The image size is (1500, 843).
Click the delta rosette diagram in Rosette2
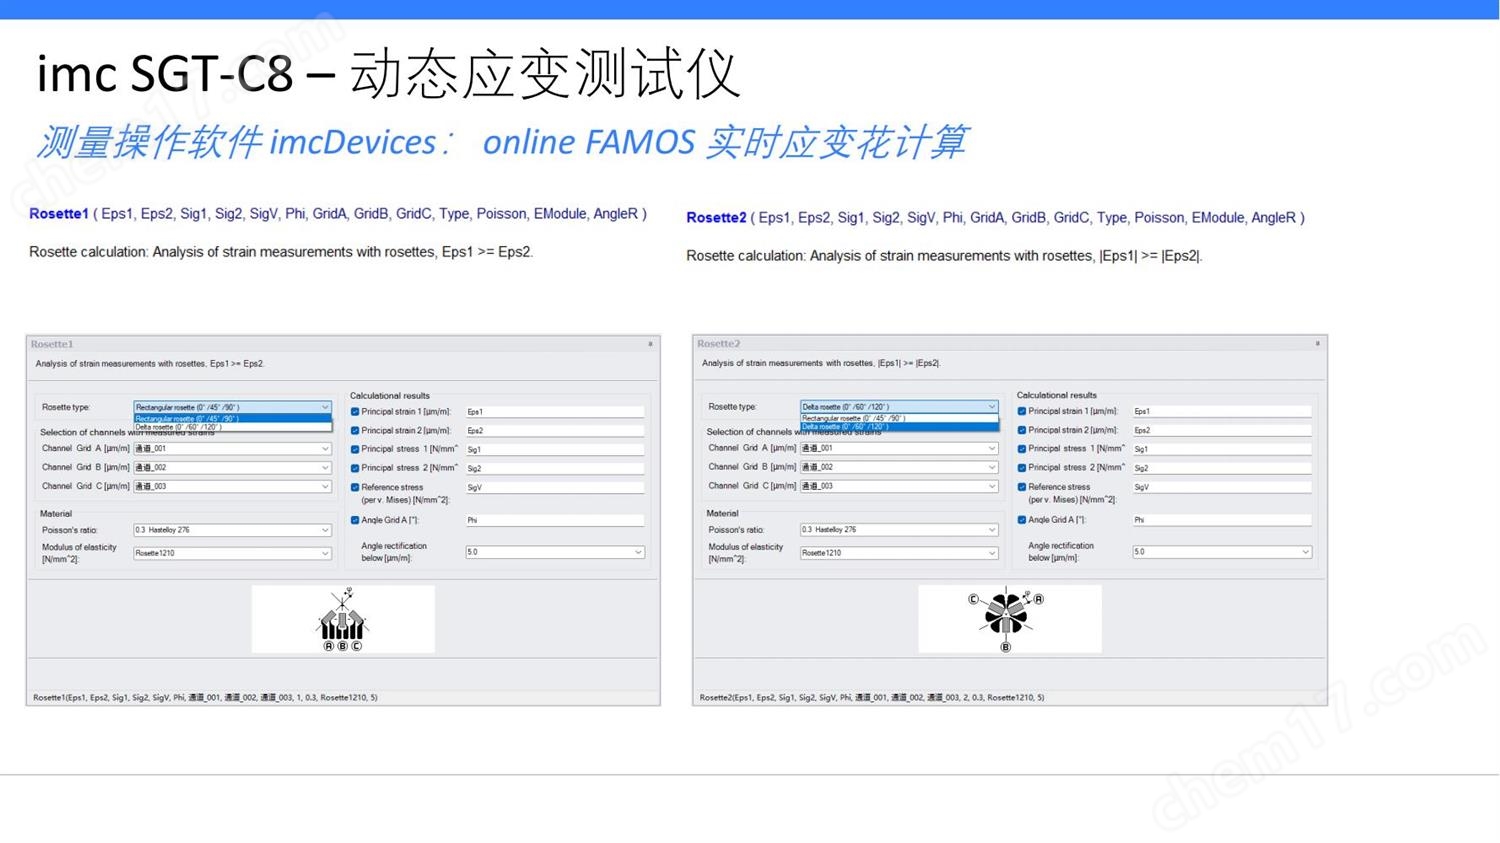pyautogui.click(x=1010, y=620)
